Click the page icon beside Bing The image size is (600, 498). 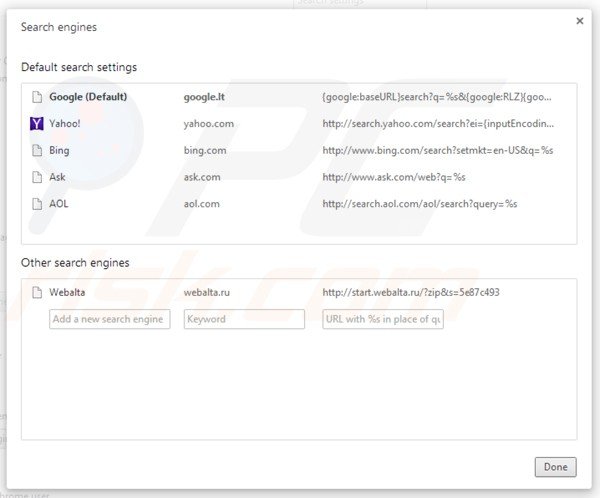click(37, 150)
